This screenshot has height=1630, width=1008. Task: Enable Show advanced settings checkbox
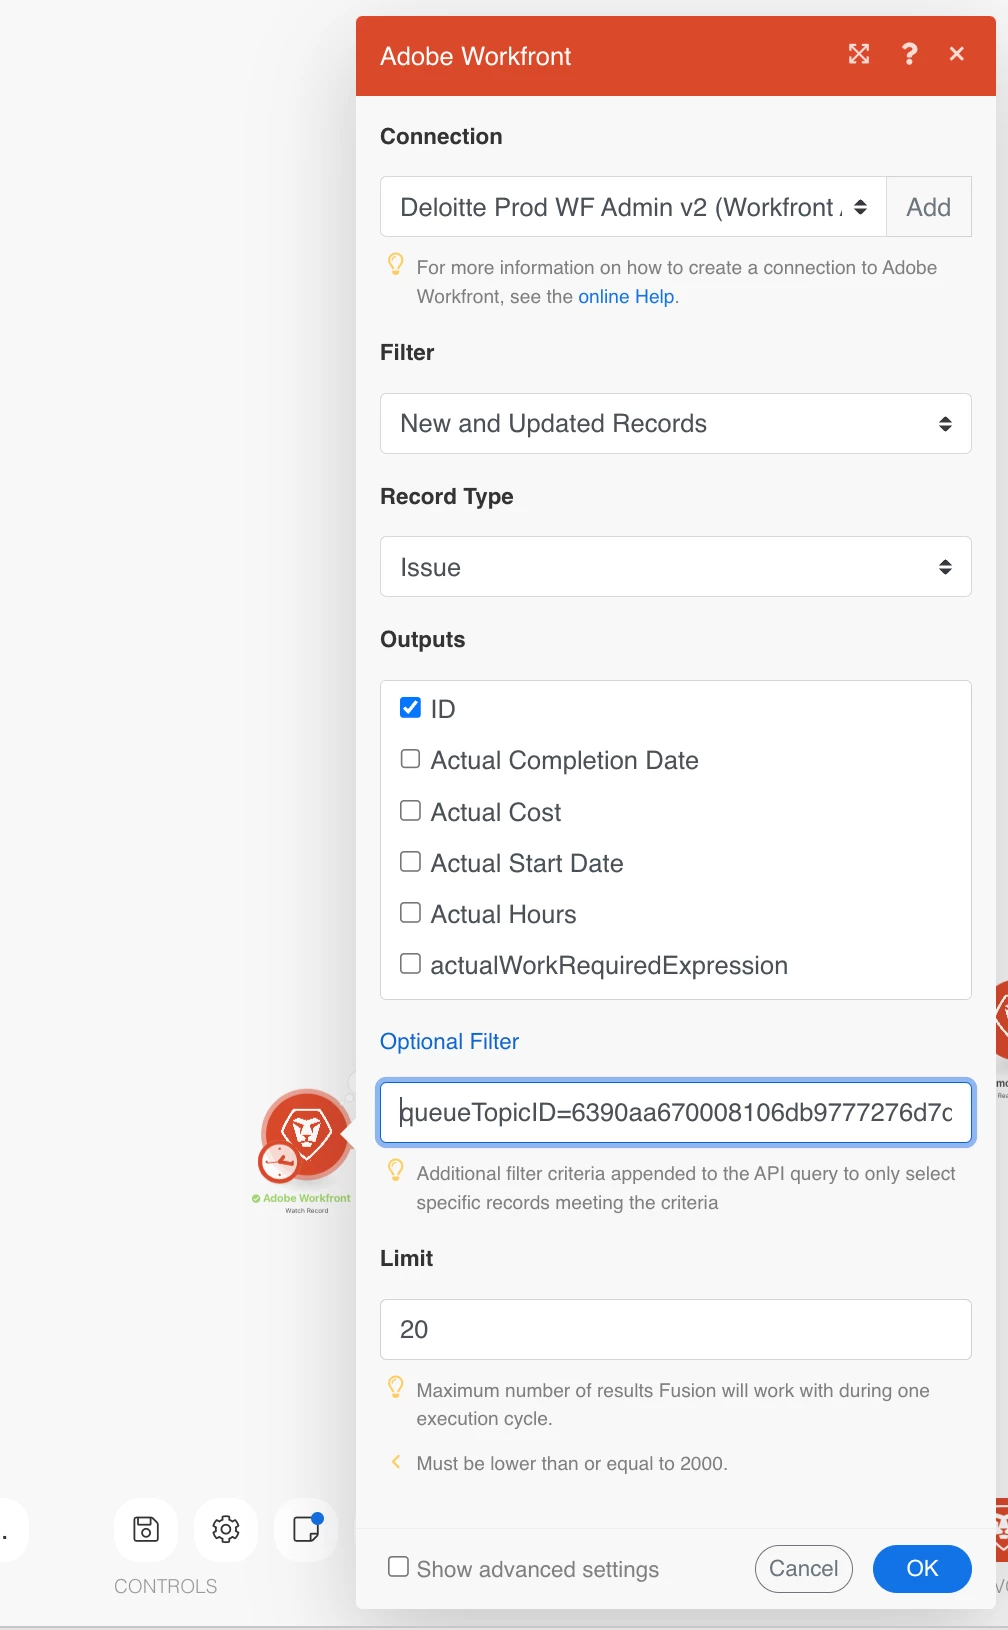click(x=398, y=1567)
